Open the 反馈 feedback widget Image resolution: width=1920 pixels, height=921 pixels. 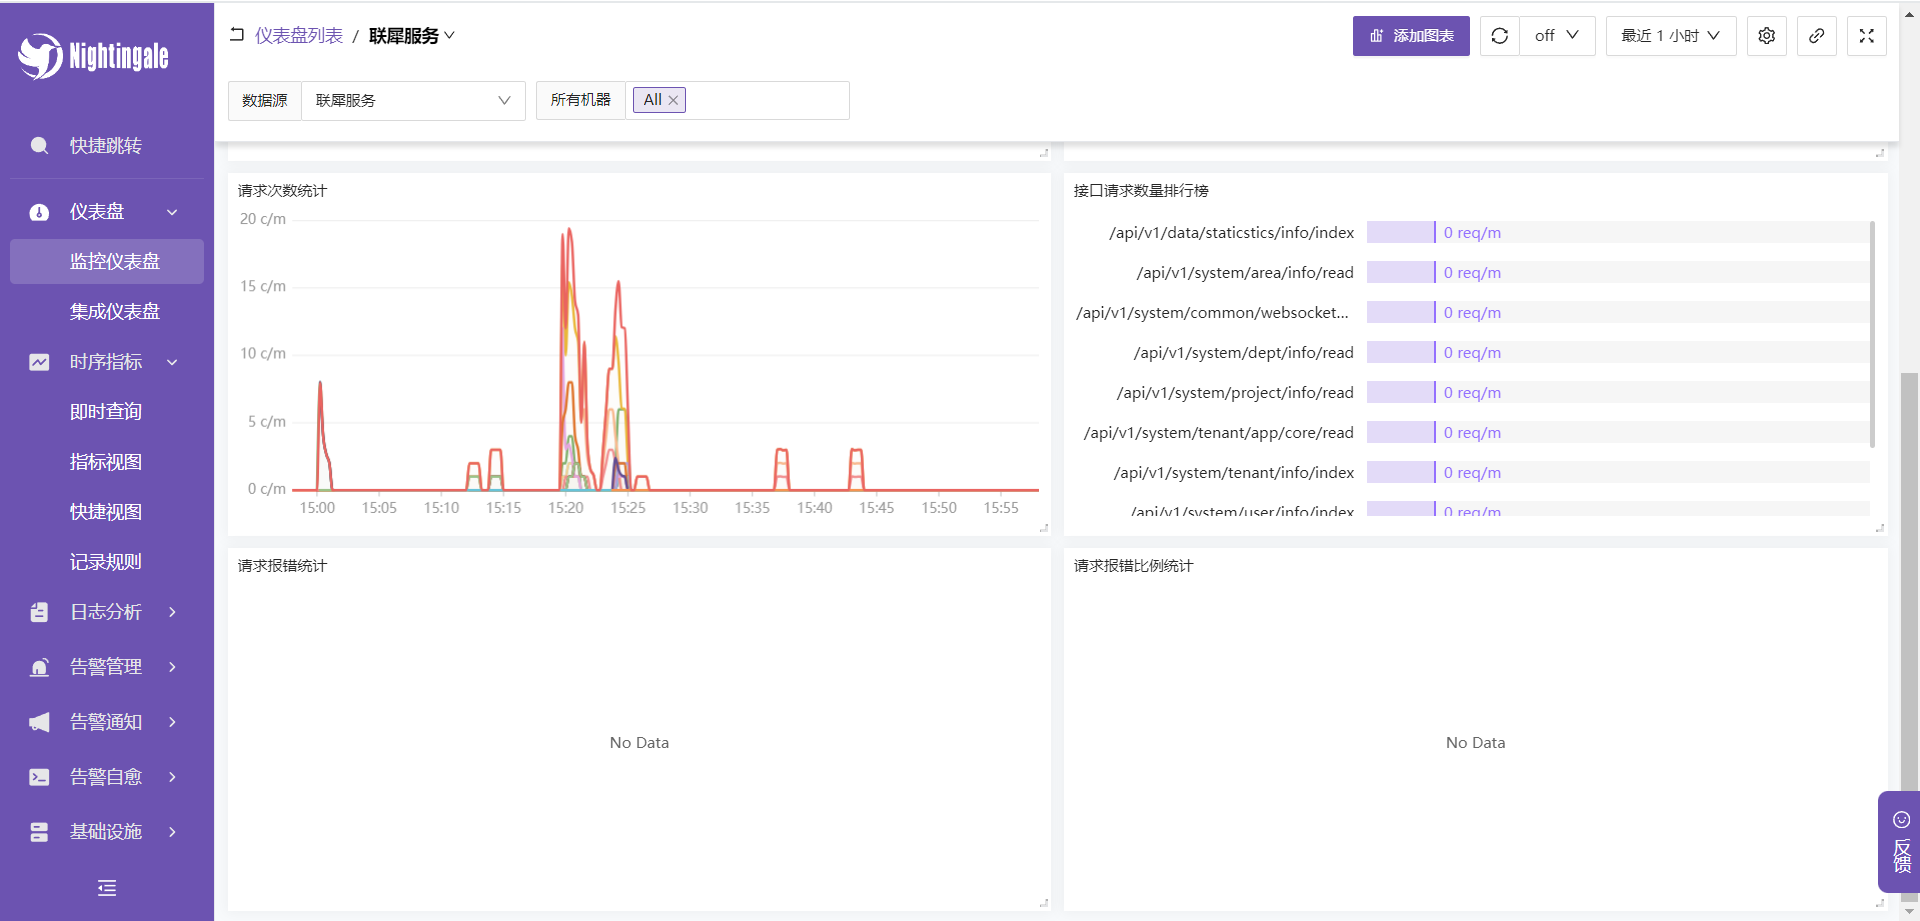(1900, 842)
